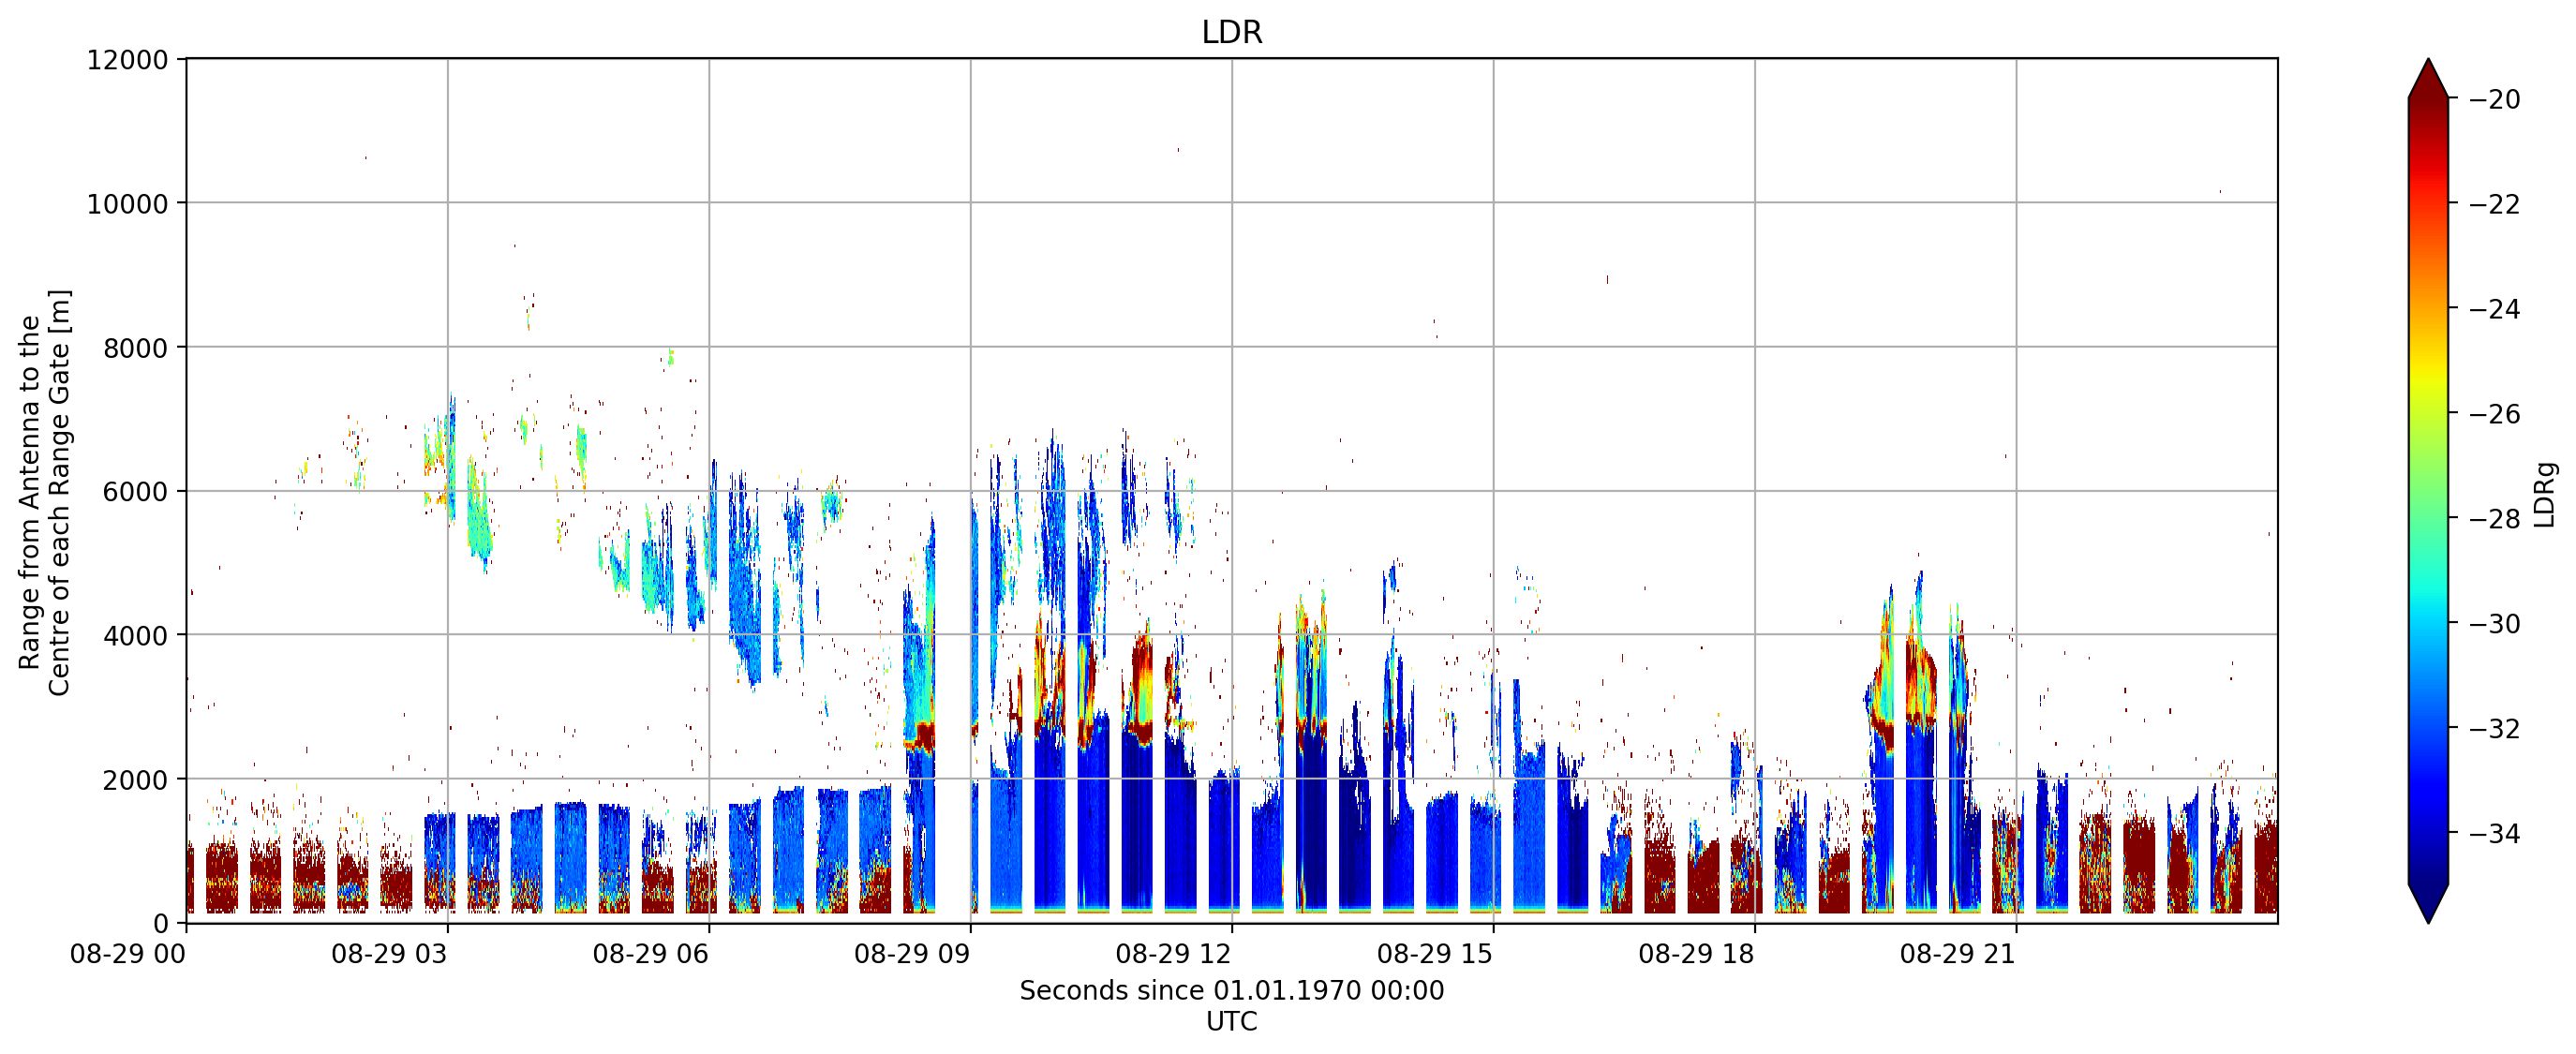Pick the x-axis tick label "08-29 15"

point(1435,954)
